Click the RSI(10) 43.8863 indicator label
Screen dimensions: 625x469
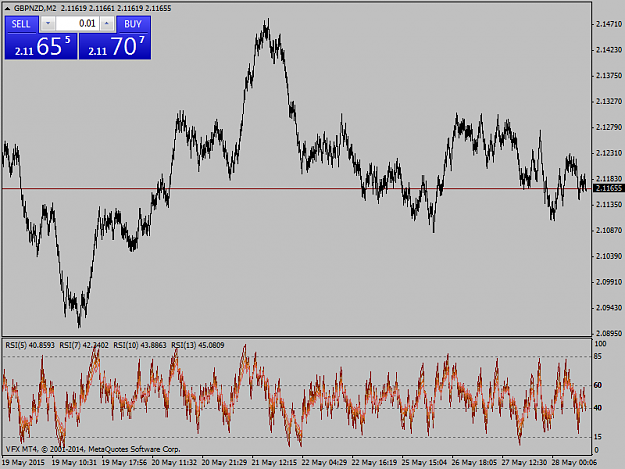click(140, 345)
